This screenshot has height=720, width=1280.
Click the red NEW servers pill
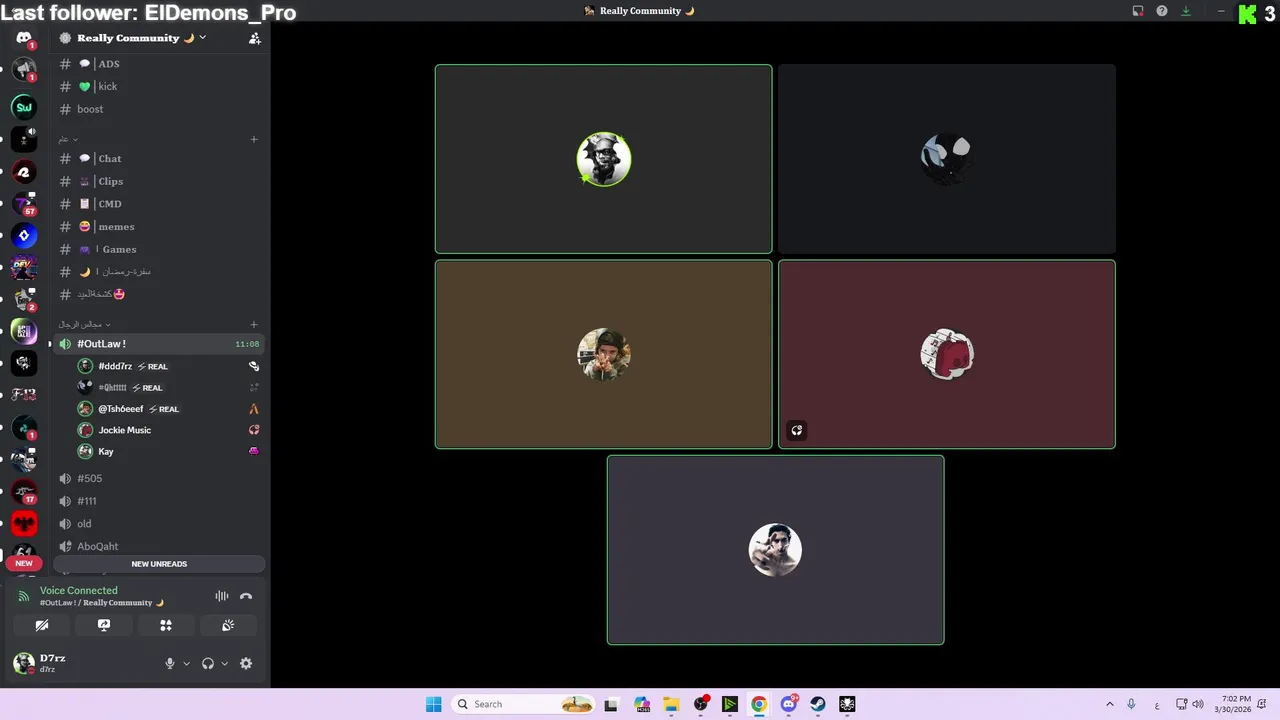point(24,563)
